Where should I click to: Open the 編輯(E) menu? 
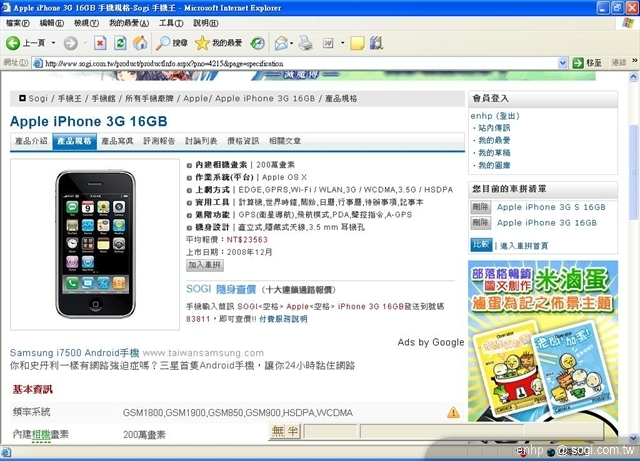pos(51,23)
